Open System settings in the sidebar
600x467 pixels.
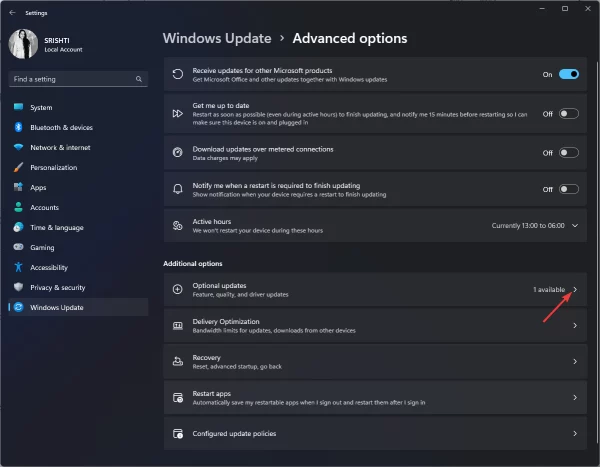(78, 107)
